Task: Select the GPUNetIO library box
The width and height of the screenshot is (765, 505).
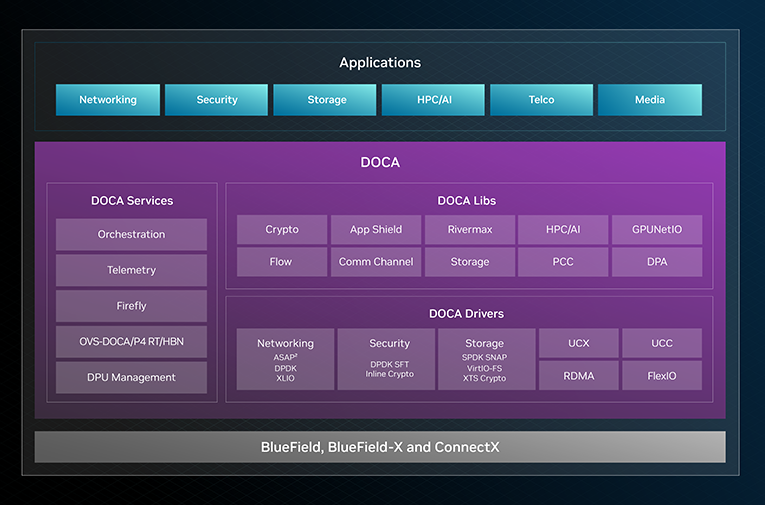Action: tap(657, 229)
